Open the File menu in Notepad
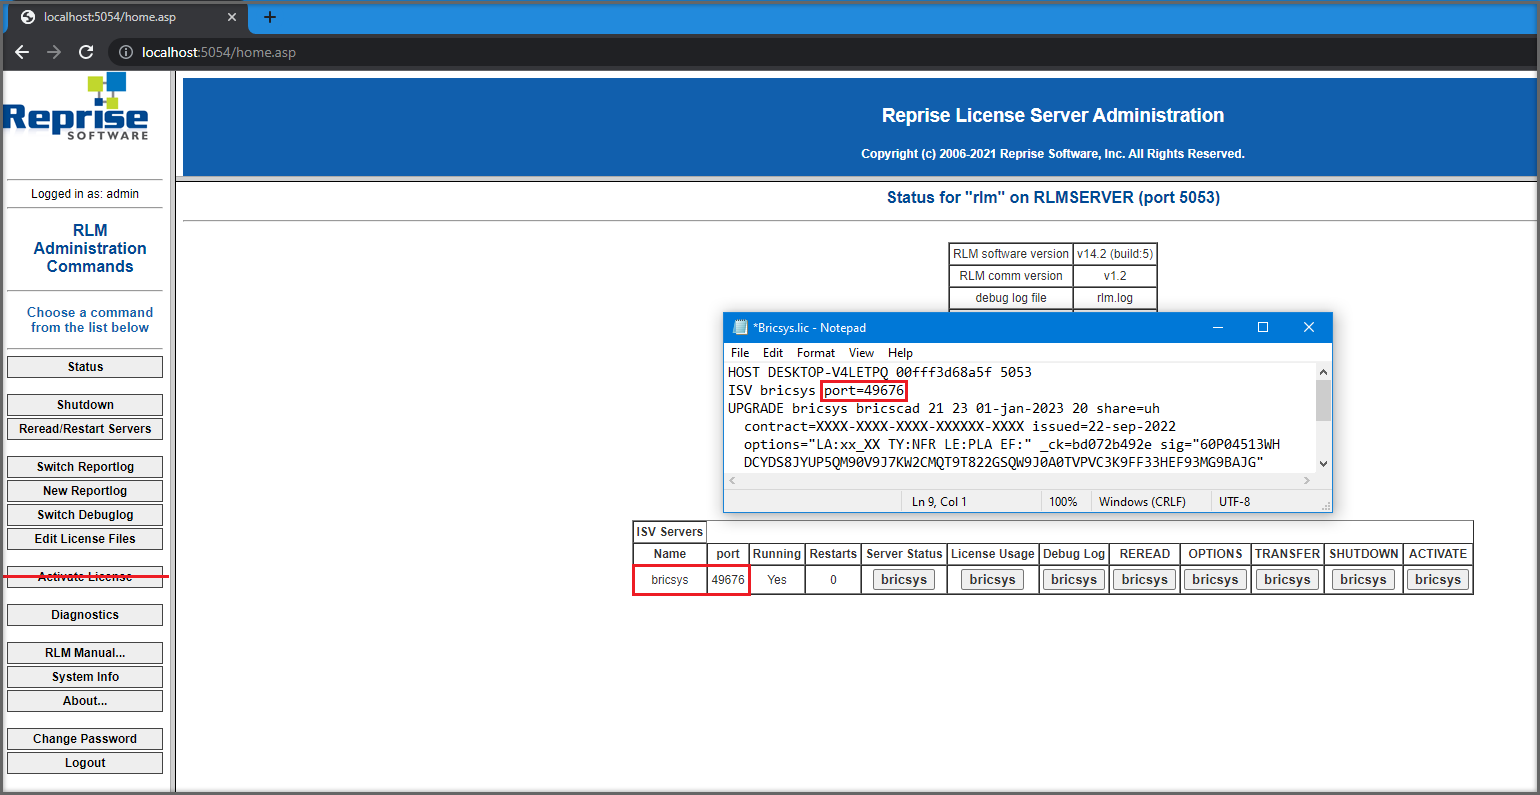This screenshot has height=795, width=1540. point(739,352)
